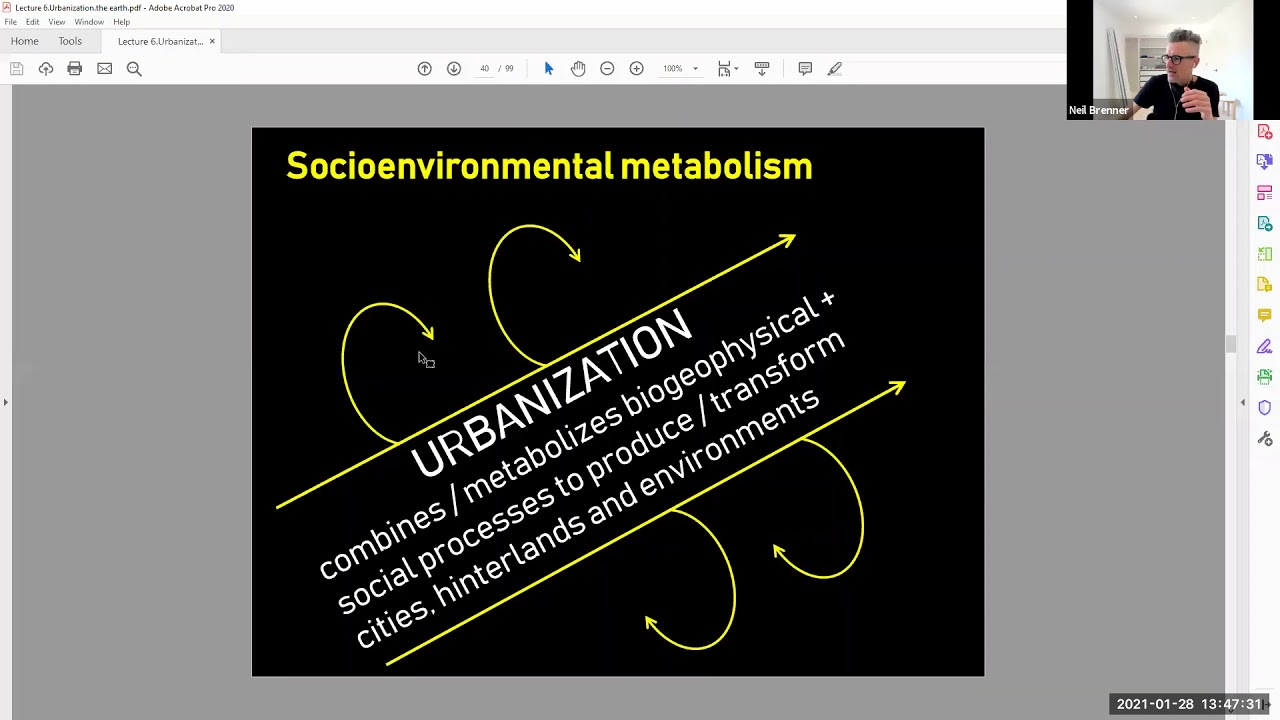Select the Hand pan tool
Screen dimensions: 1280x720
coord(578,68)
